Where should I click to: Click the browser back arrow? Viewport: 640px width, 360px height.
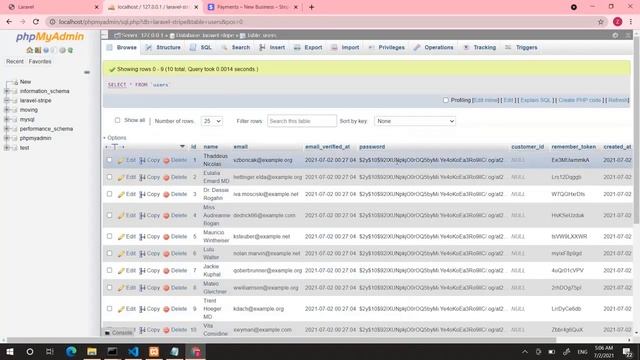point(9,22)
